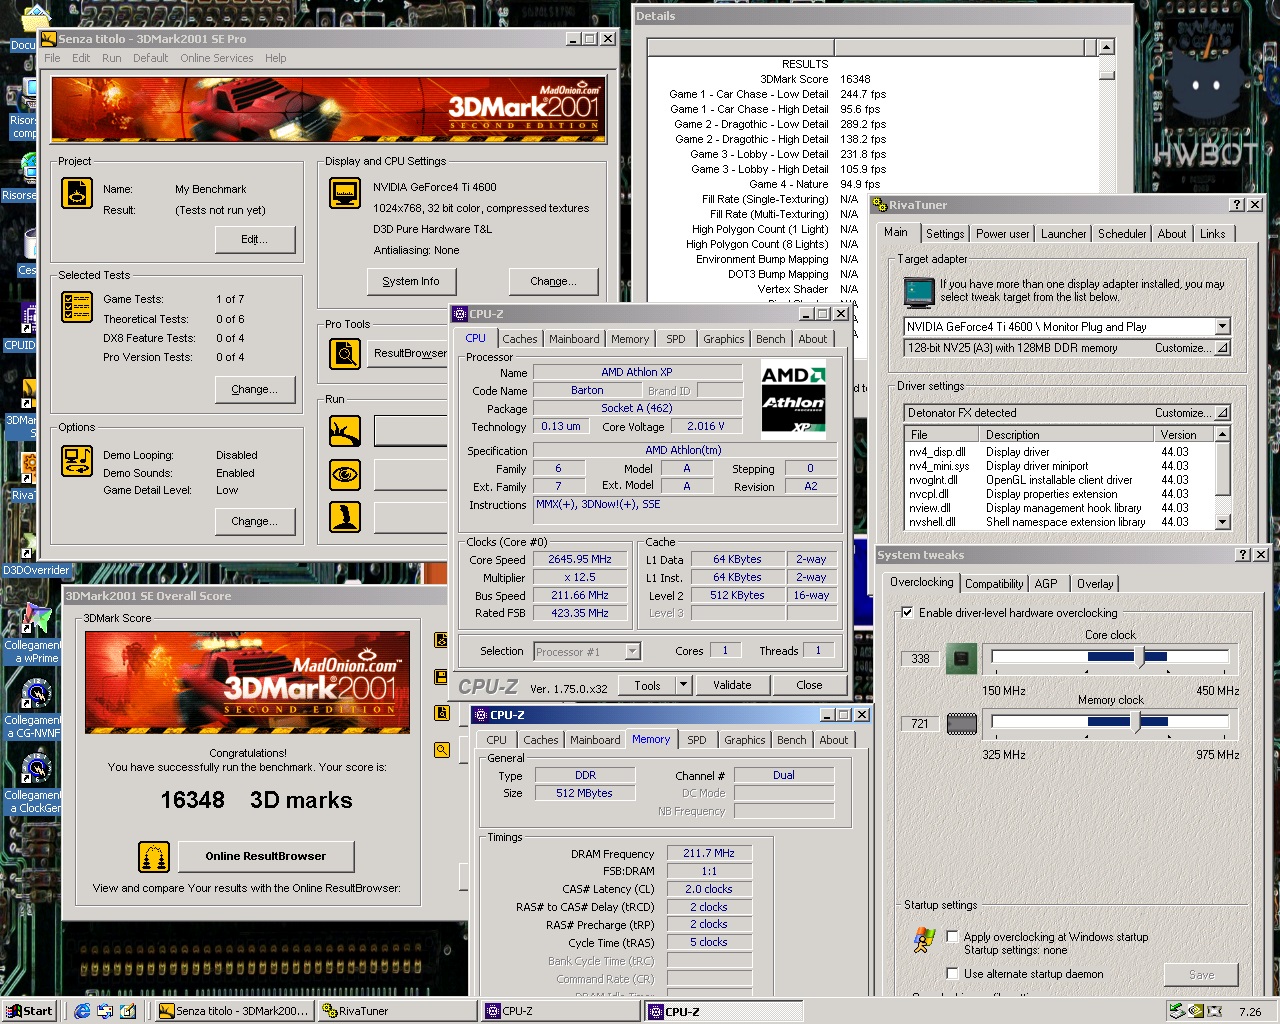This screenshot has width=1280, height=1024.
Task: Click the RivaTuner context help question button
Action: coord(1237,205)
